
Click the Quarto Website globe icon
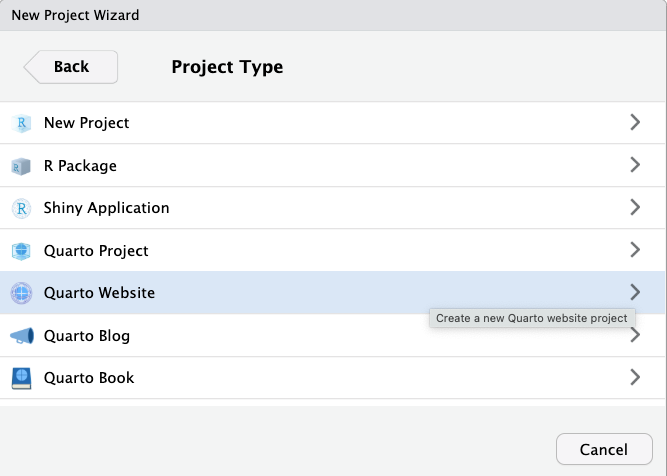[x=21, y=293]
